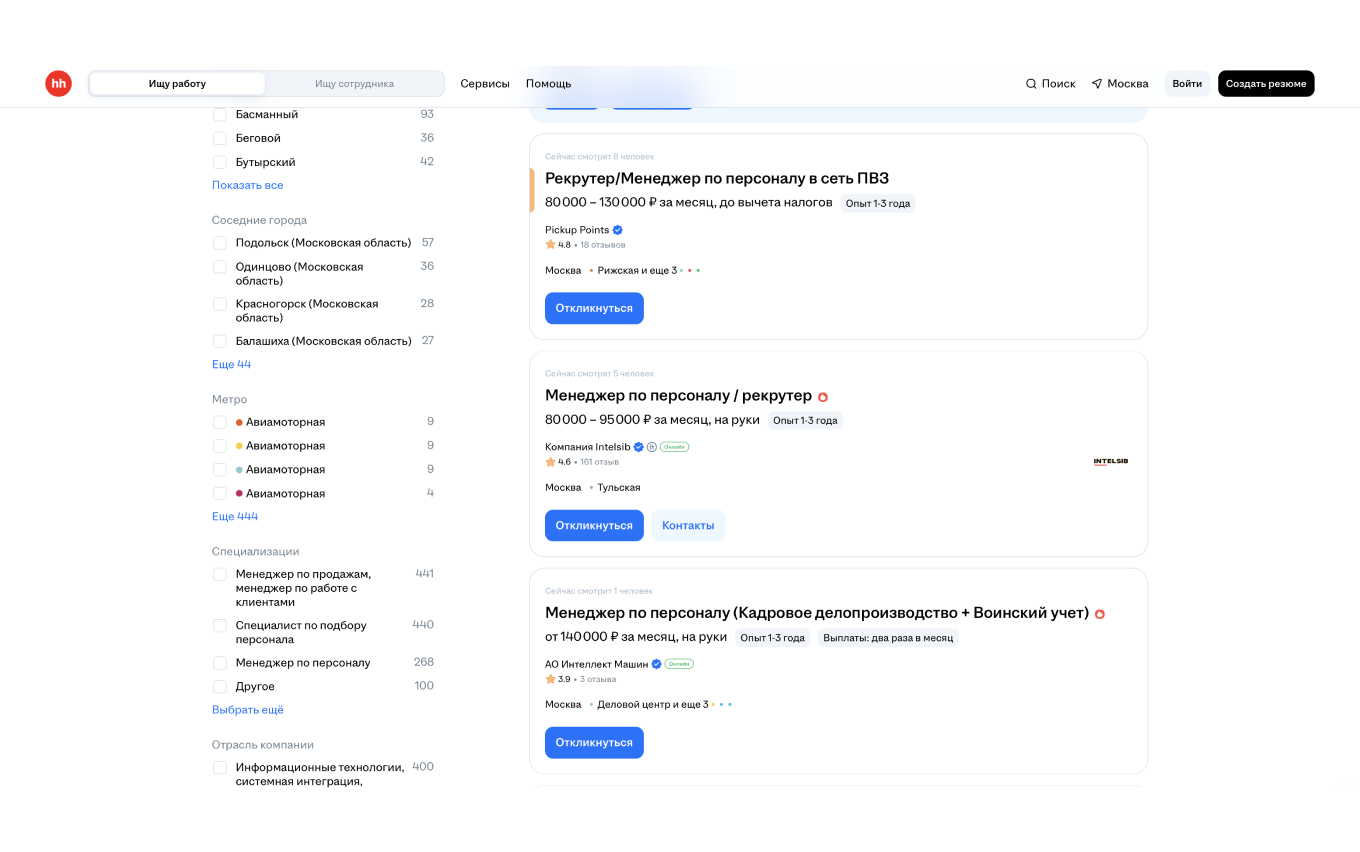Check Другое specialization filter
The height and width of the screenshot is (852, 1360).
coord(220,687)
